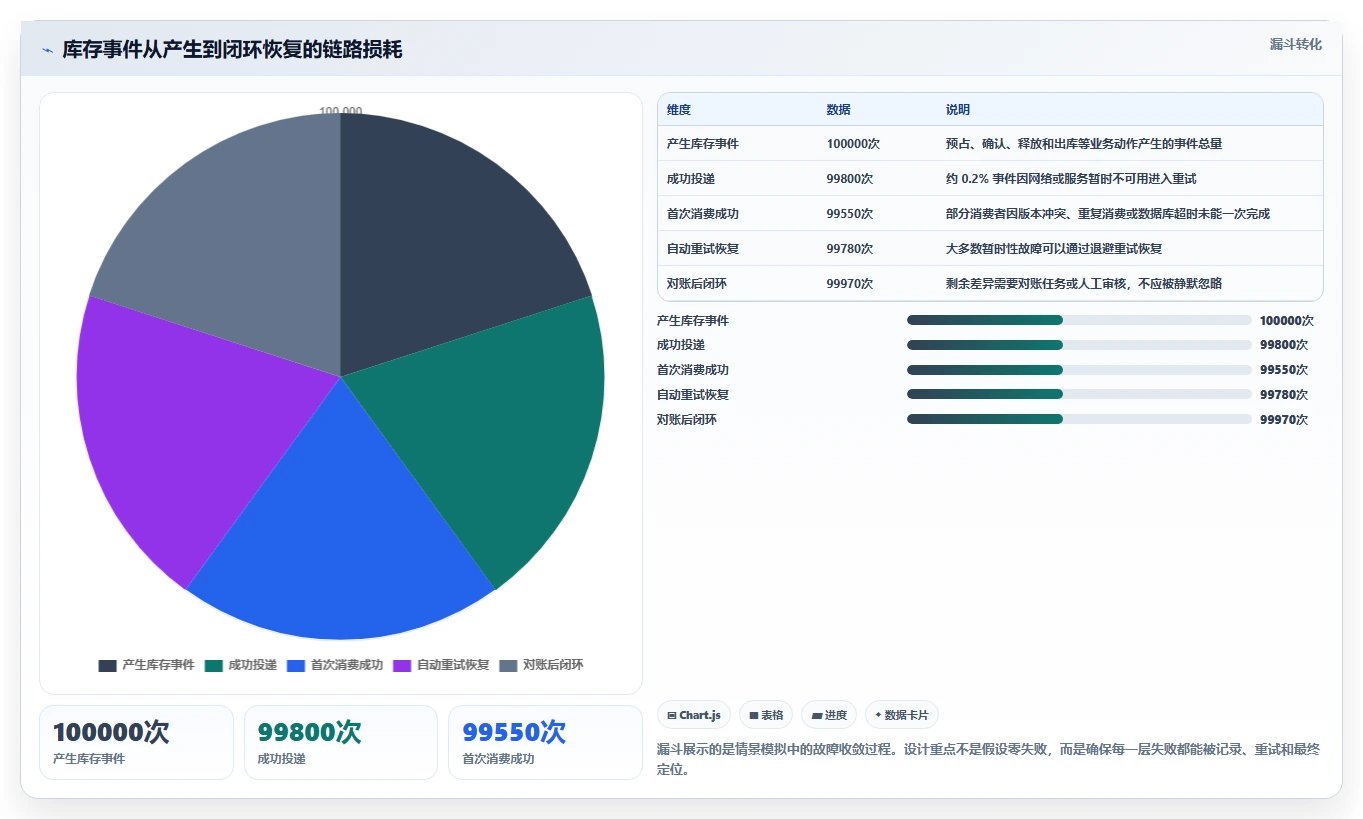Click the 产生库存事件 cell in the table
Screen dimensions: 1363x819
703,144
